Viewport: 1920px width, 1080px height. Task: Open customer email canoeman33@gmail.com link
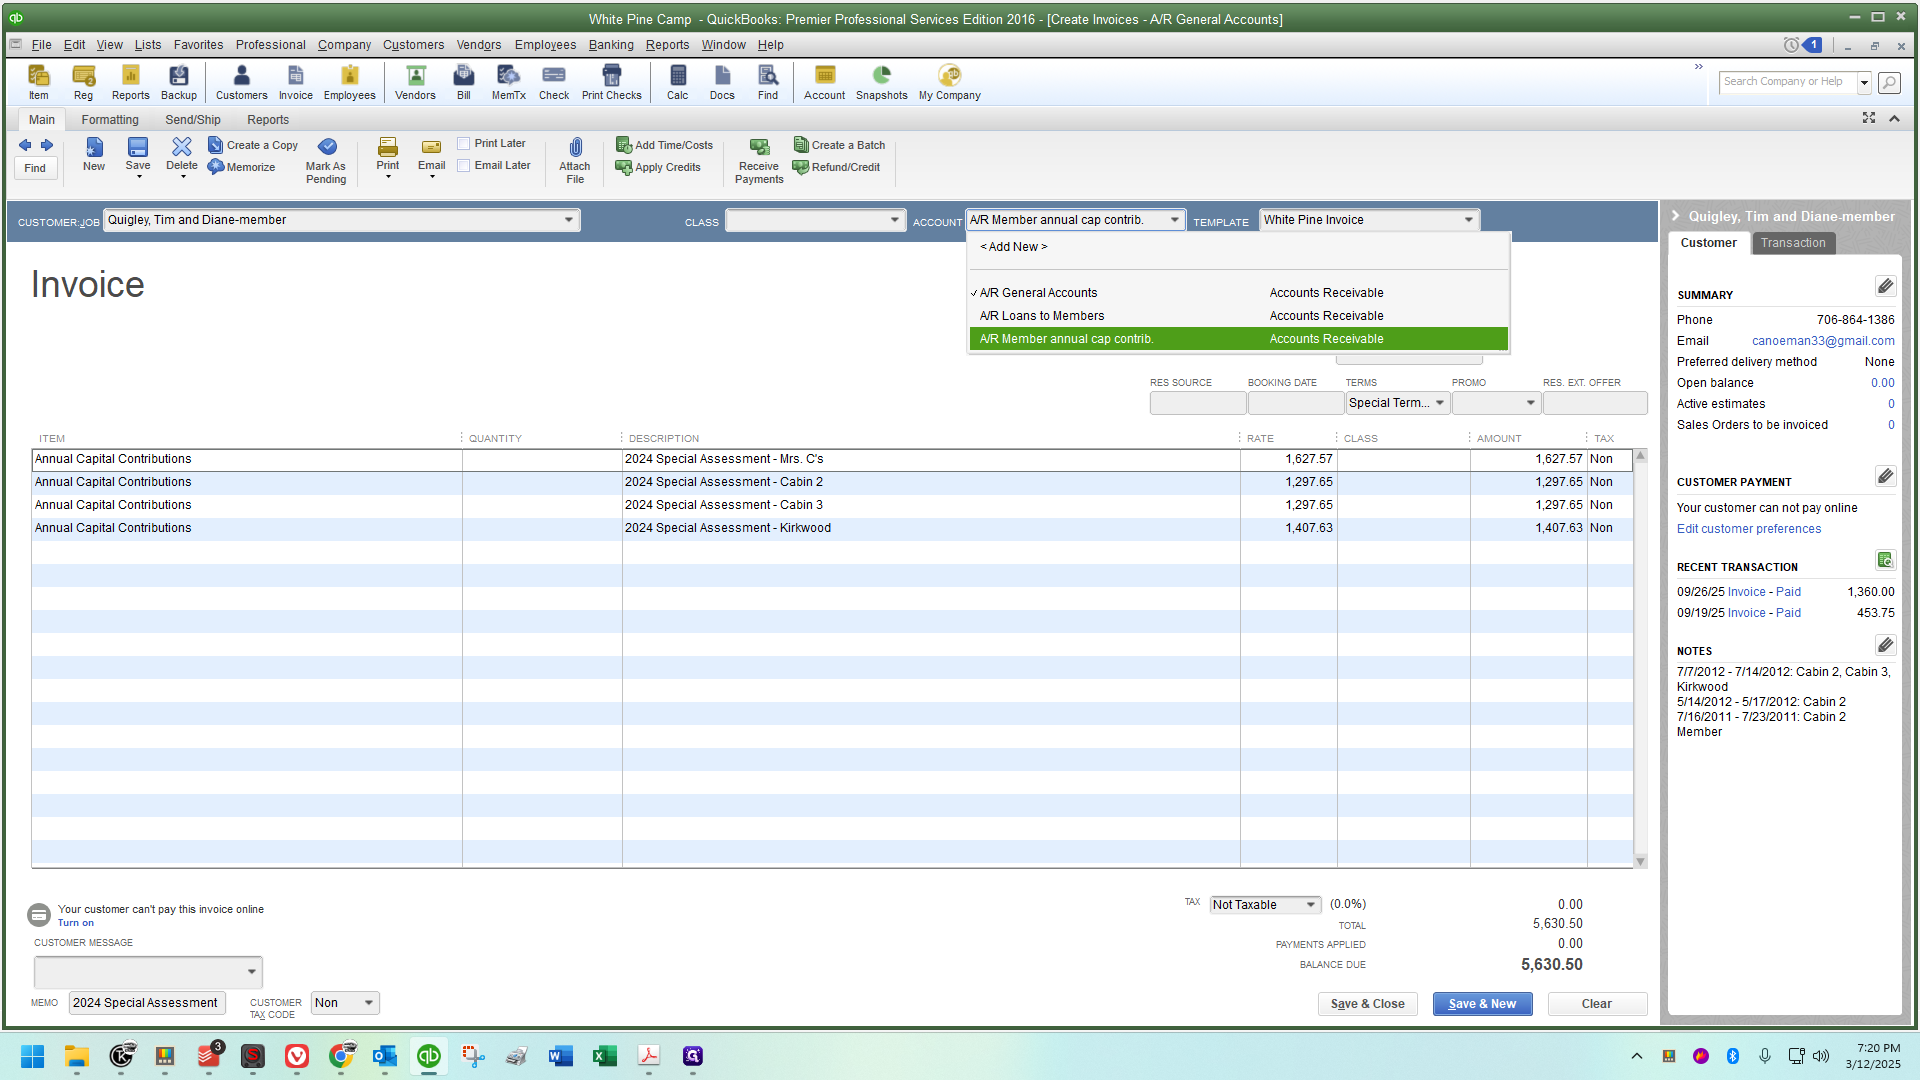[x=1823, y=341]
